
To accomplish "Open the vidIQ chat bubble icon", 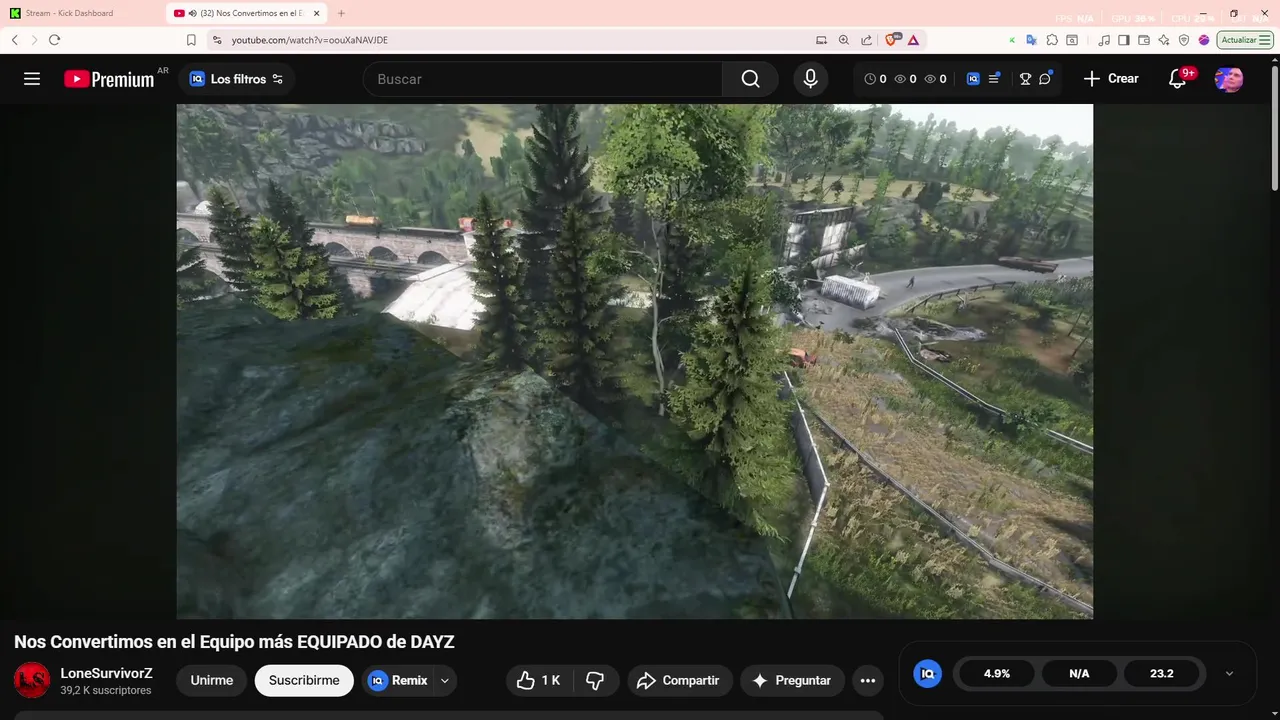I will [x=1045, y=79].
